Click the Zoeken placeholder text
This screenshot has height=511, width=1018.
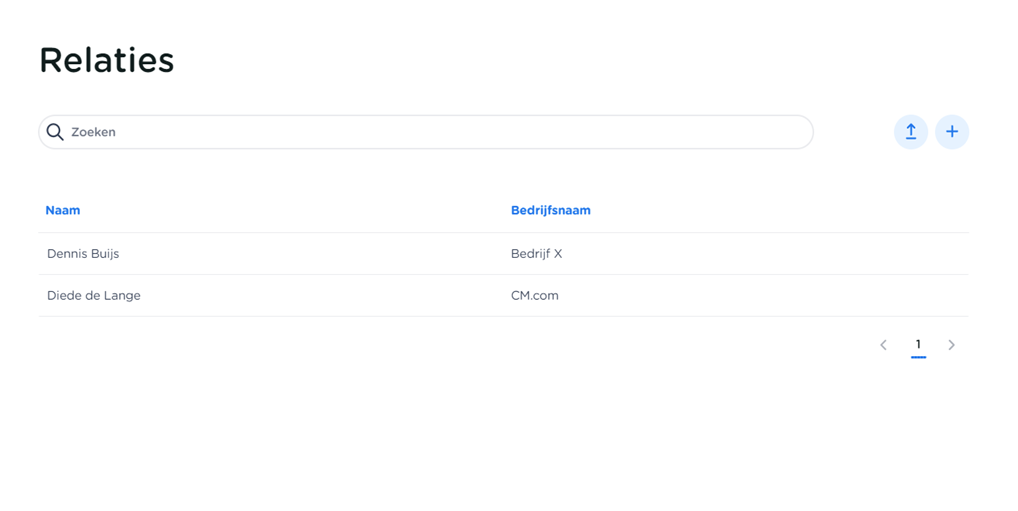click(x=93, y=132)
